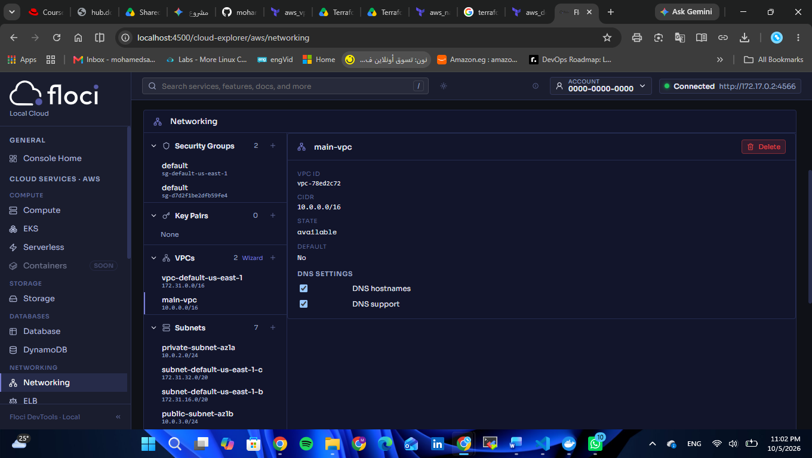Add a new security group

click(273, 146)
